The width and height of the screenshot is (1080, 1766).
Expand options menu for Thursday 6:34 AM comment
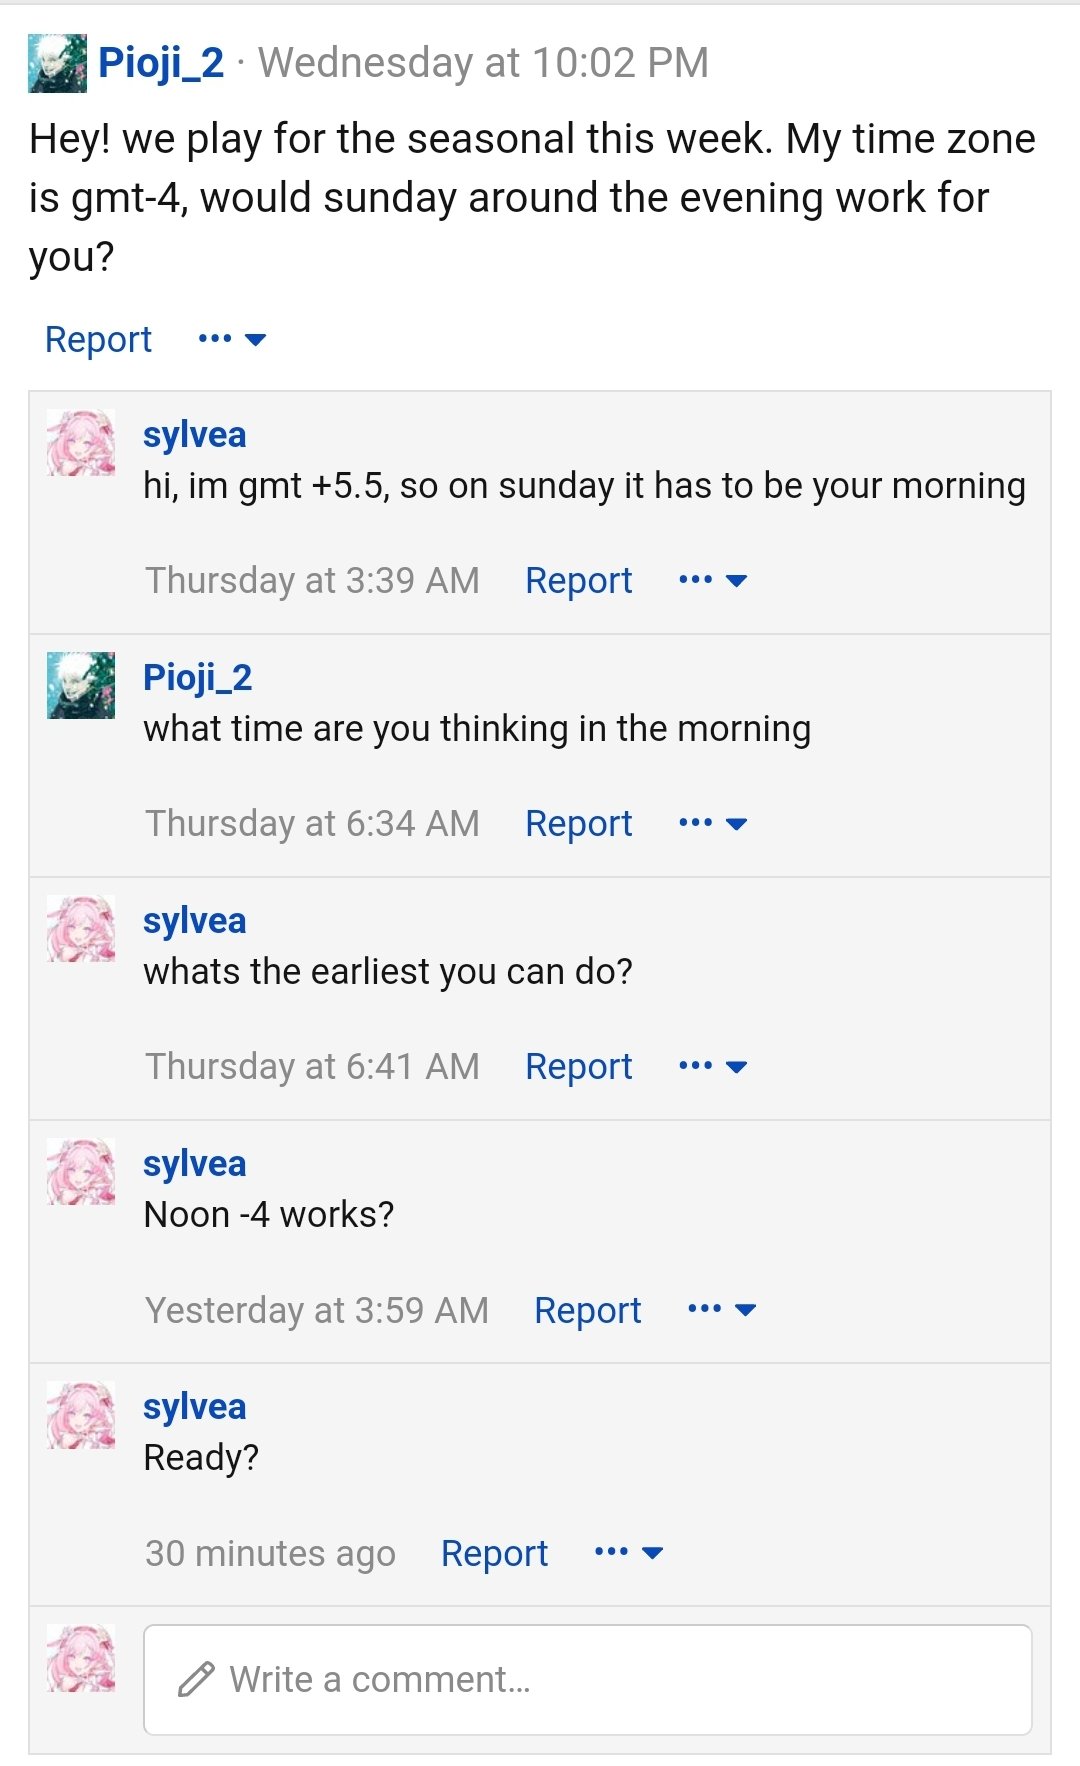tap(712, 823)
